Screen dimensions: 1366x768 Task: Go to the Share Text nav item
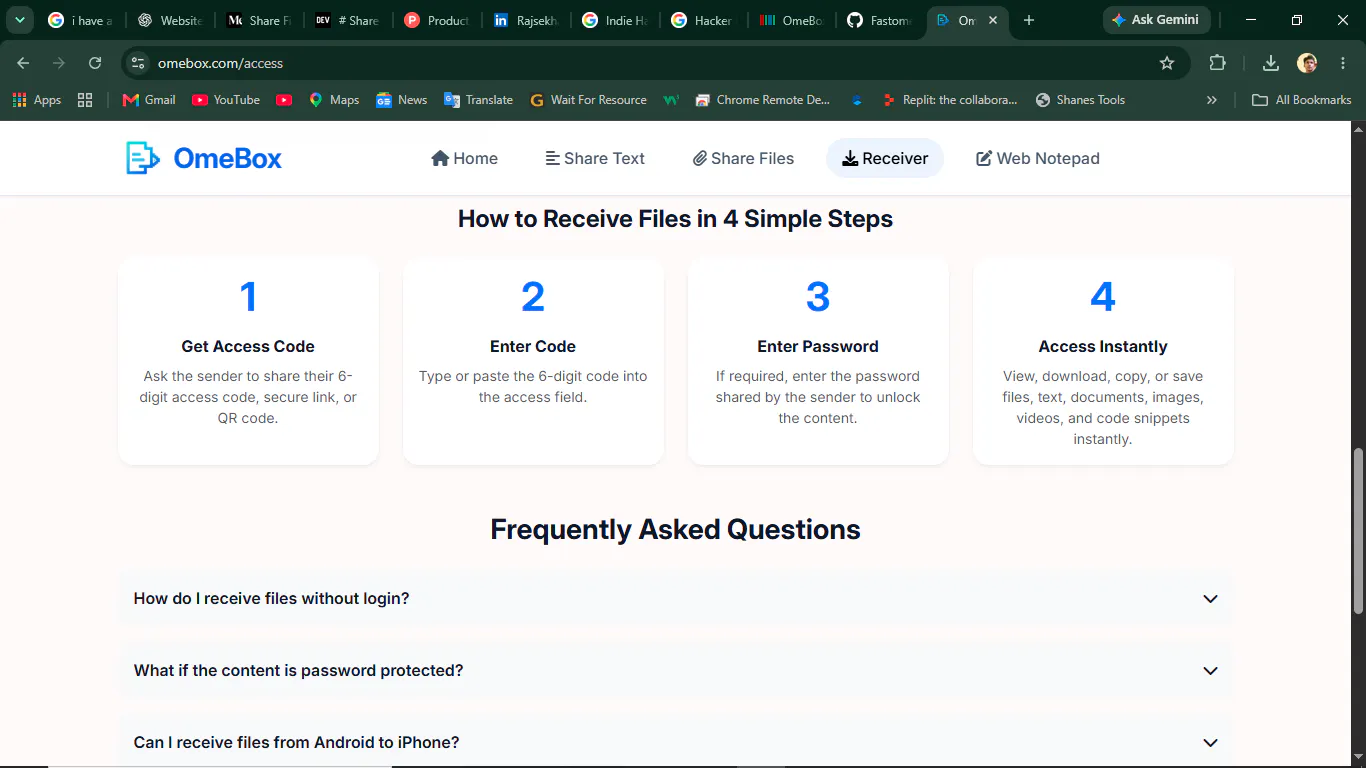(595, 158)
